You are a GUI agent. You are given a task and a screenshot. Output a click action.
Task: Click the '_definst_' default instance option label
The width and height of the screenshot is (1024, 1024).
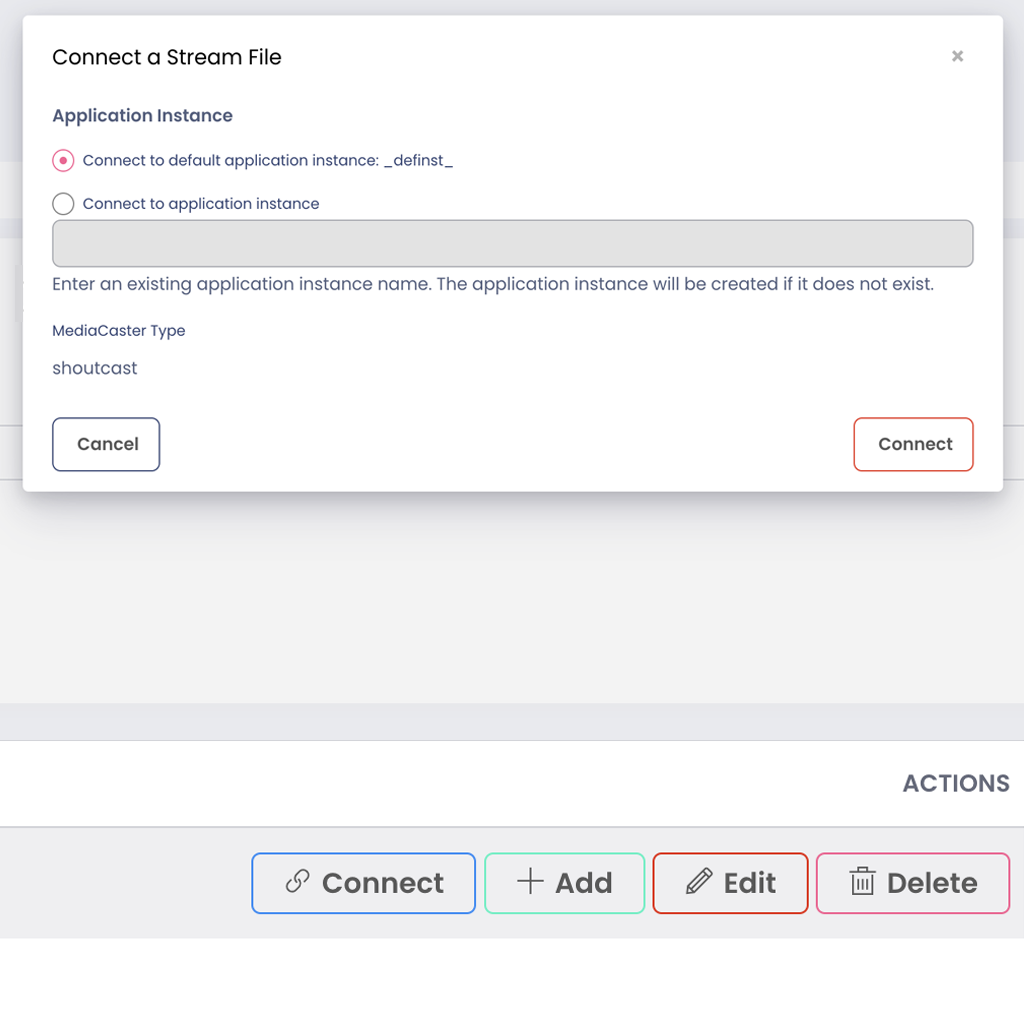pos(268,160)
